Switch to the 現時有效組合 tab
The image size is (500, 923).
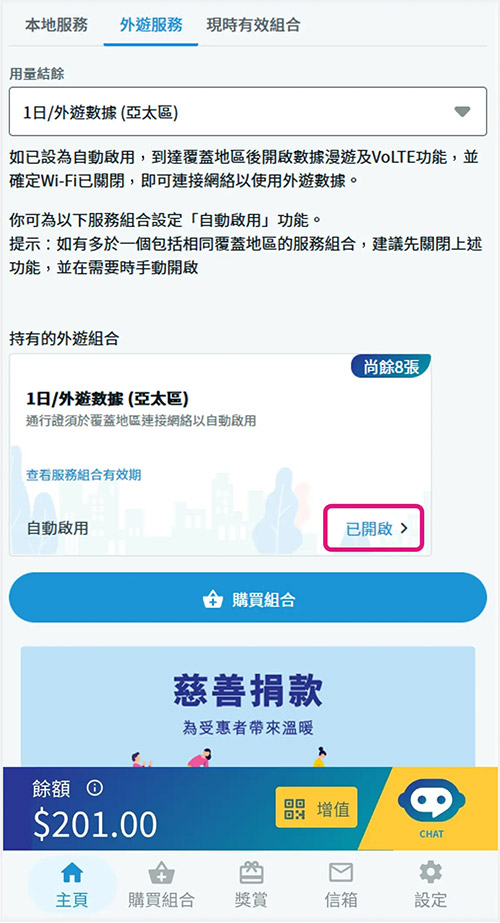pos(254,25)
